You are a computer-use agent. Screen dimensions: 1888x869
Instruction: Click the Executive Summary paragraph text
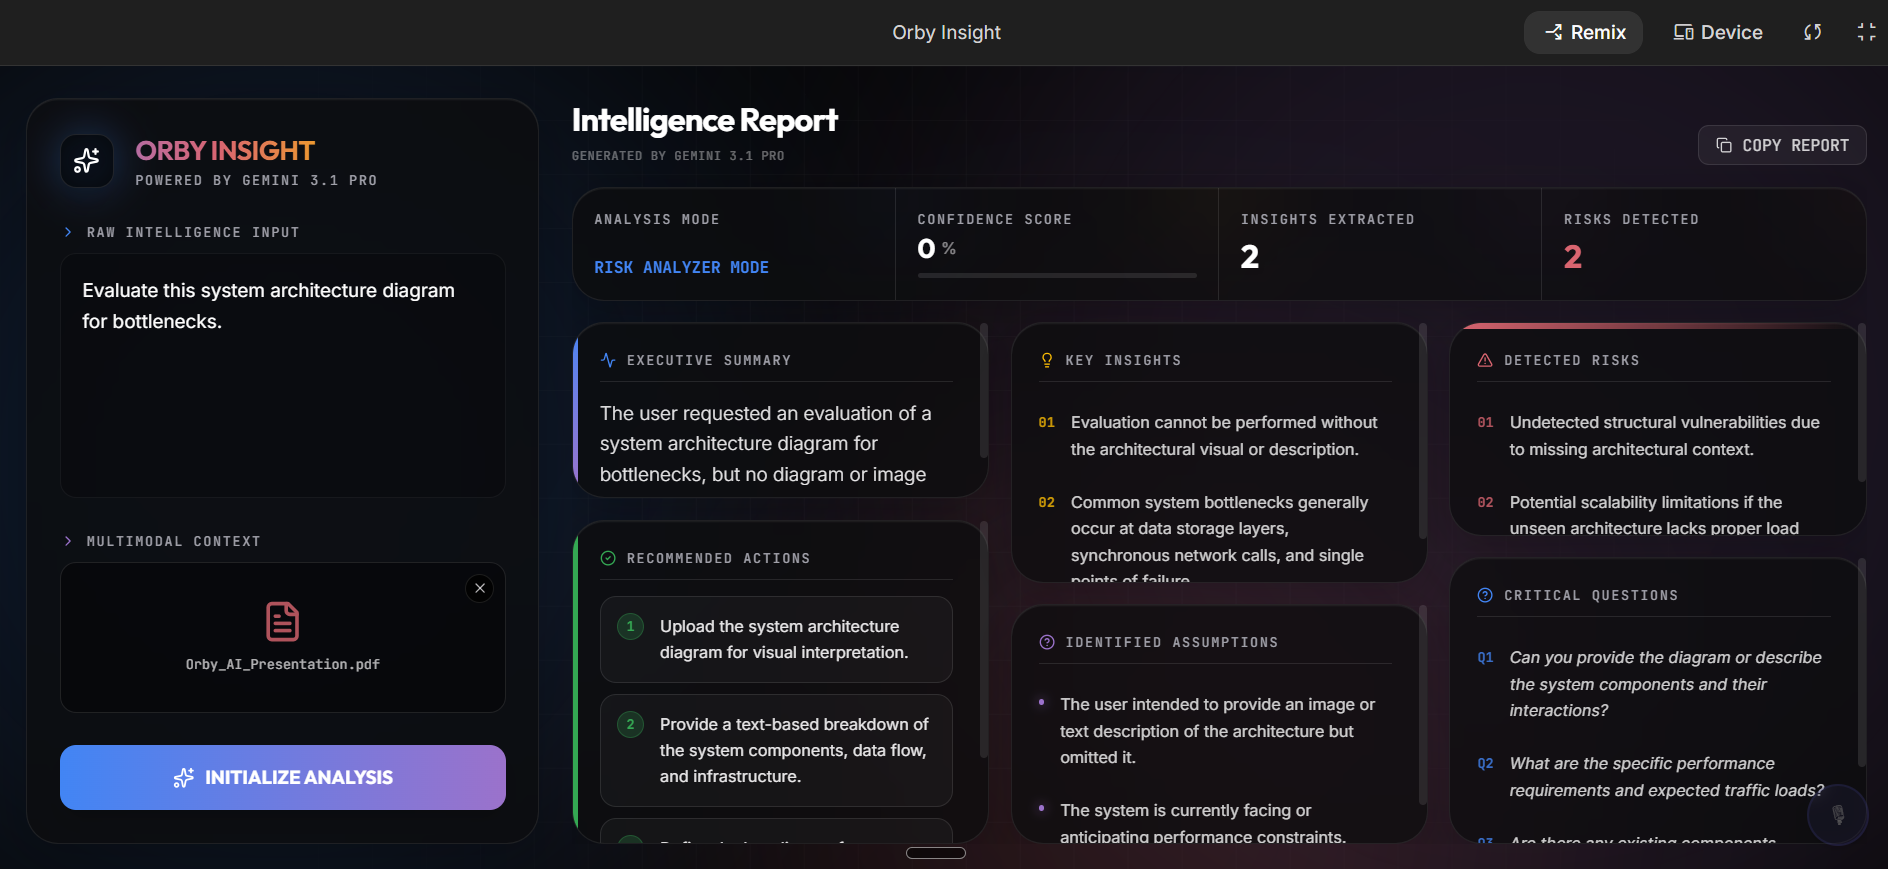pyautogui.click(x=768, y=444)
